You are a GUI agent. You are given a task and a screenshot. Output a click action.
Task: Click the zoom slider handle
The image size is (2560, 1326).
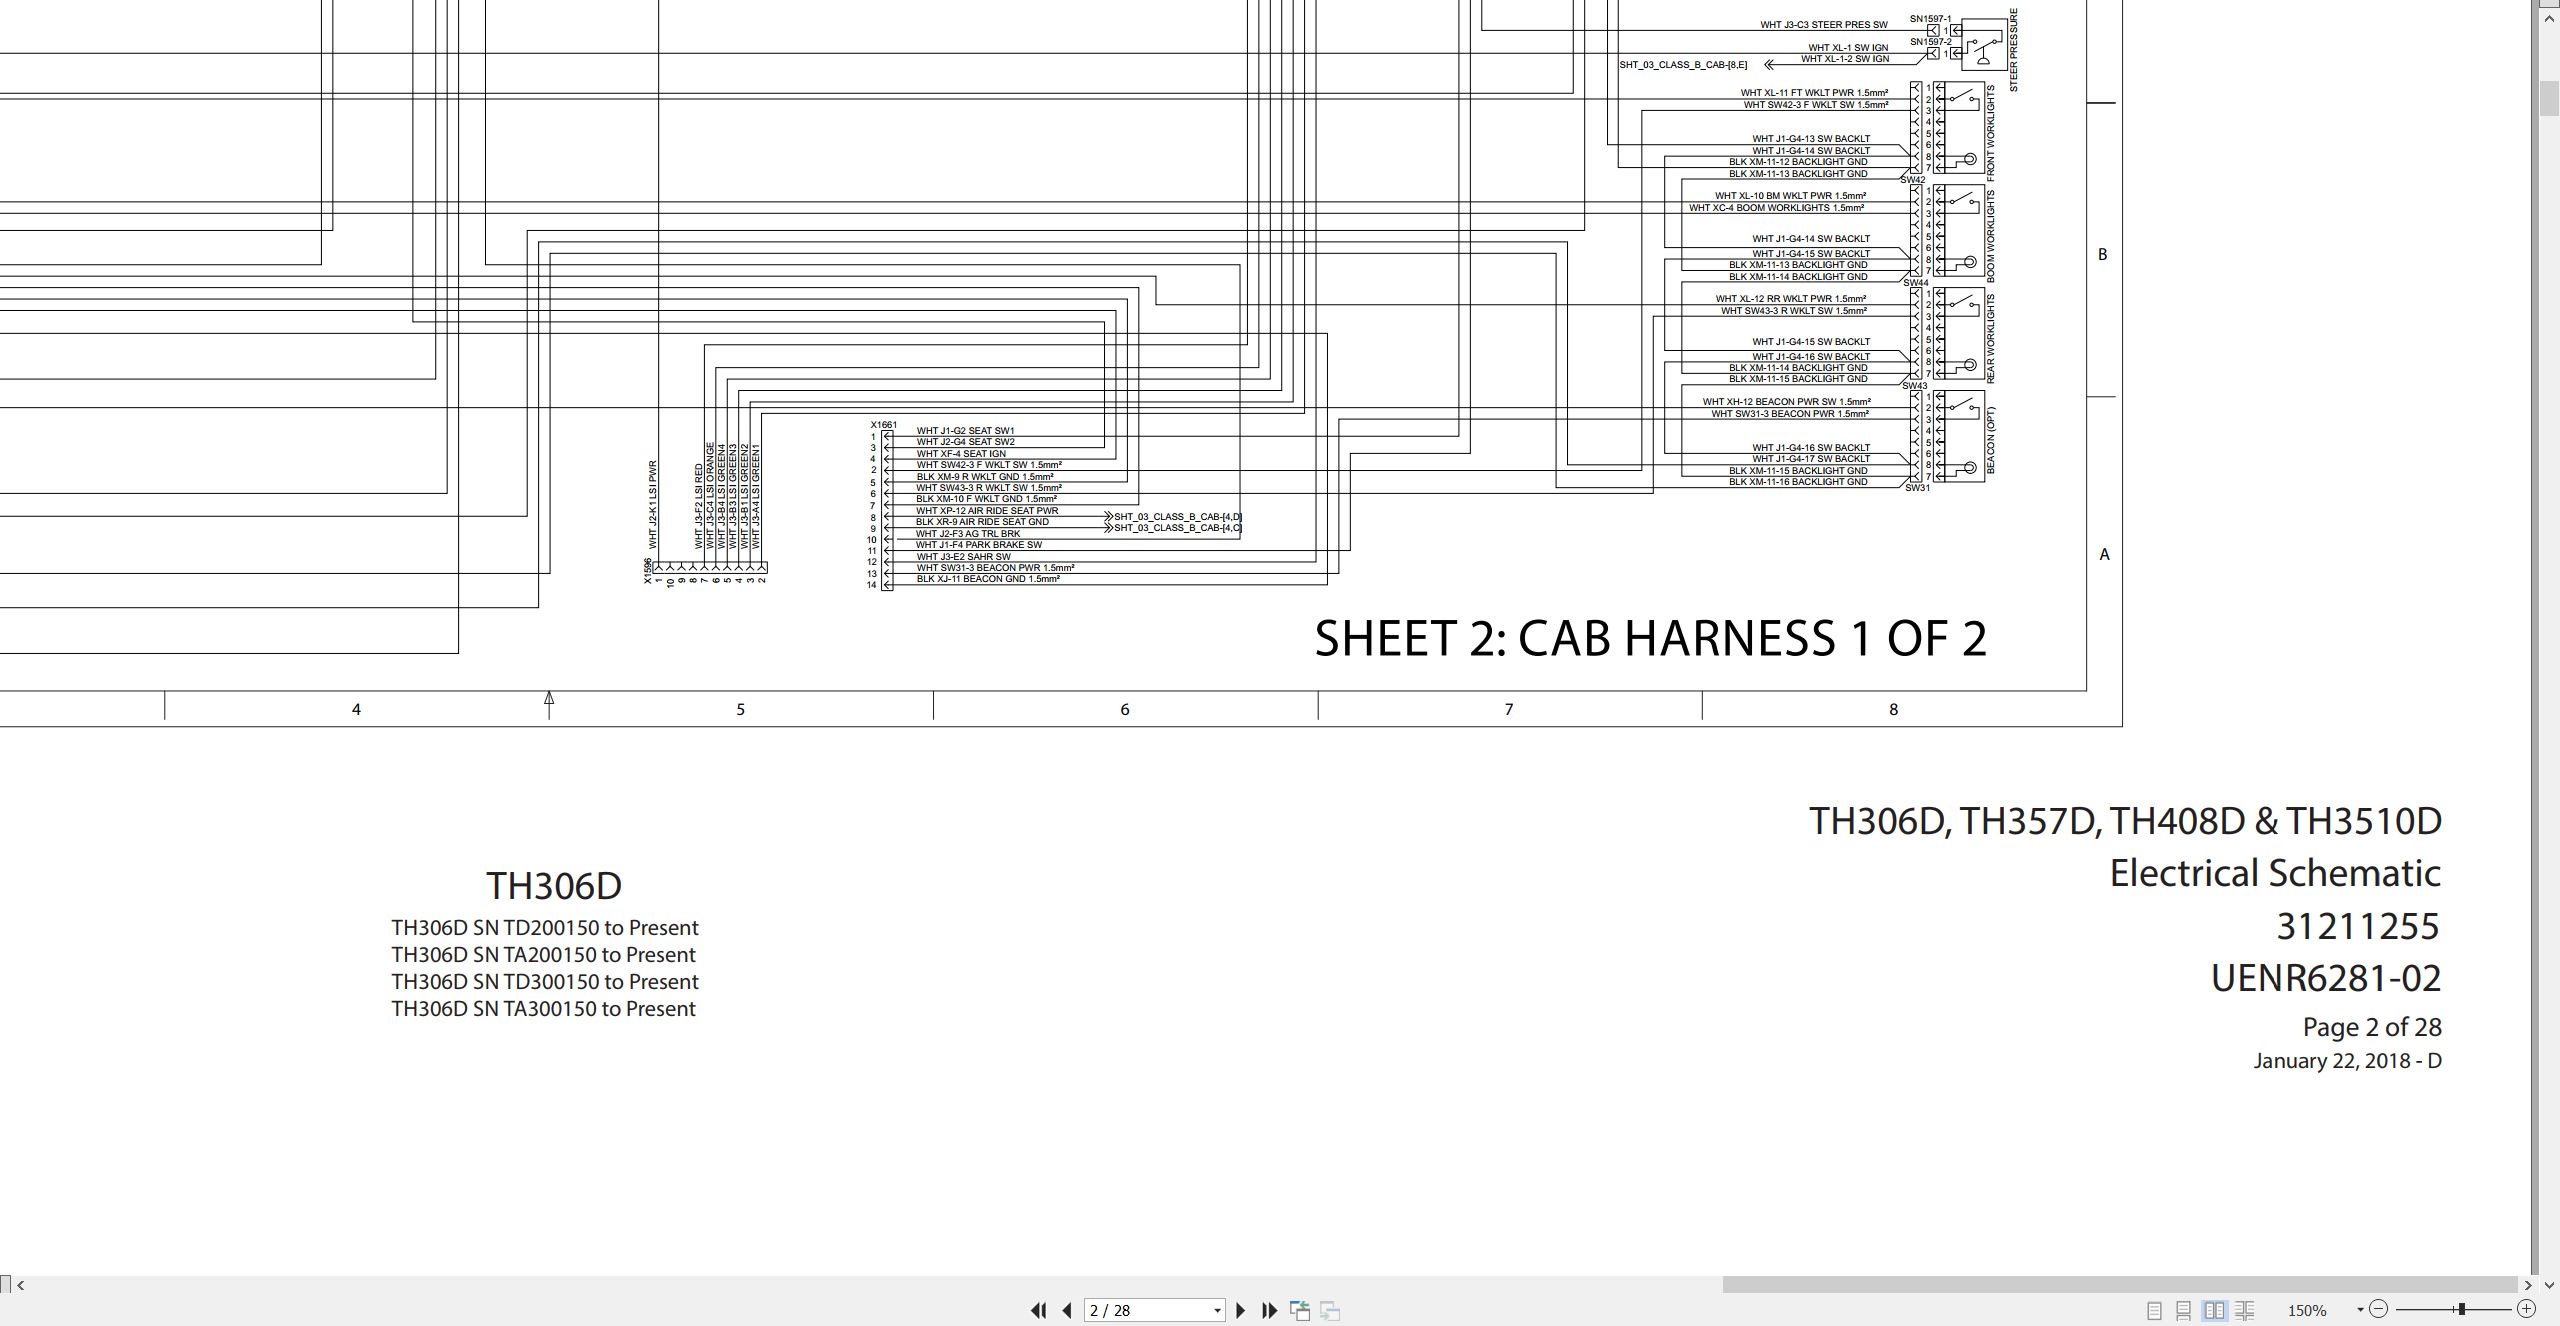pyautogui.click(x=2462, y=1309)
